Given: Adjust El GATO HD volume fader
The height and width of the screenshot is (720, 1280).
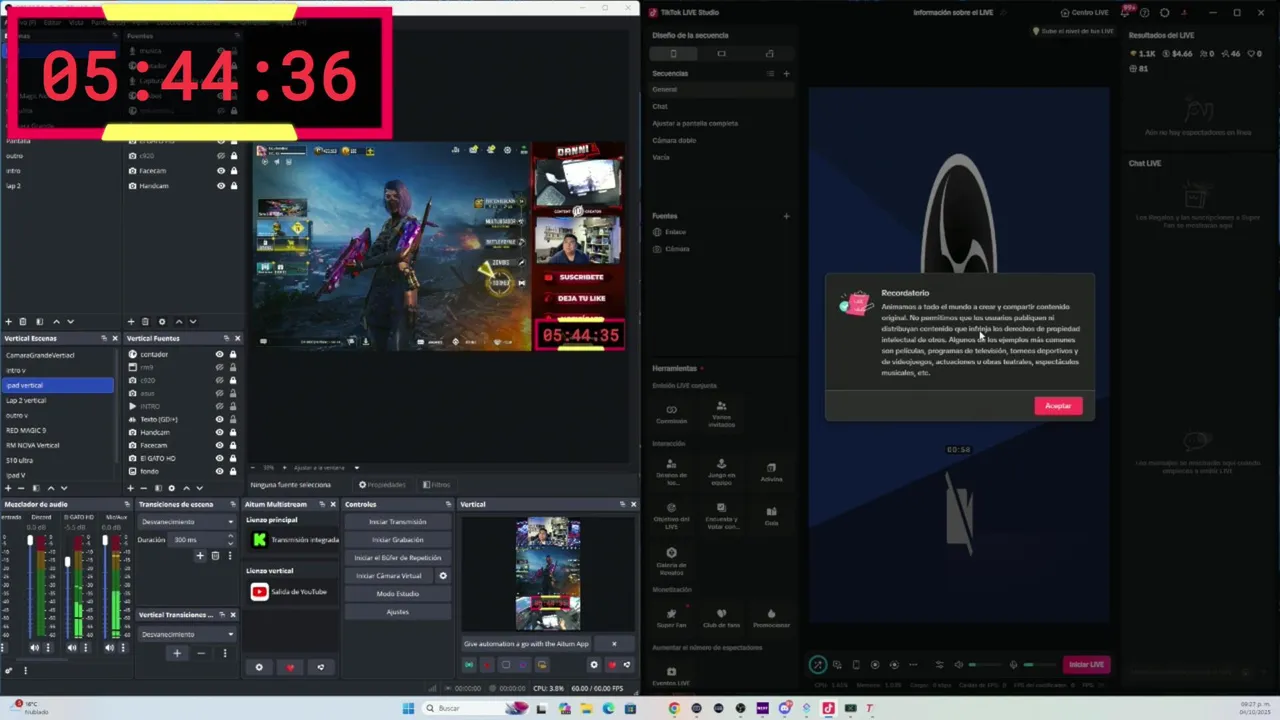Looking at the screenshot, I should [x=68, y=562].
